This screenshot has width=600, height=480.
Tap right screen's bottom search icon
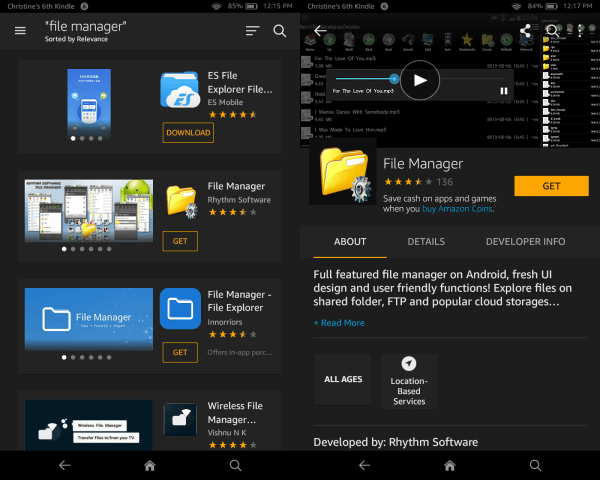[x=535, y=465]
